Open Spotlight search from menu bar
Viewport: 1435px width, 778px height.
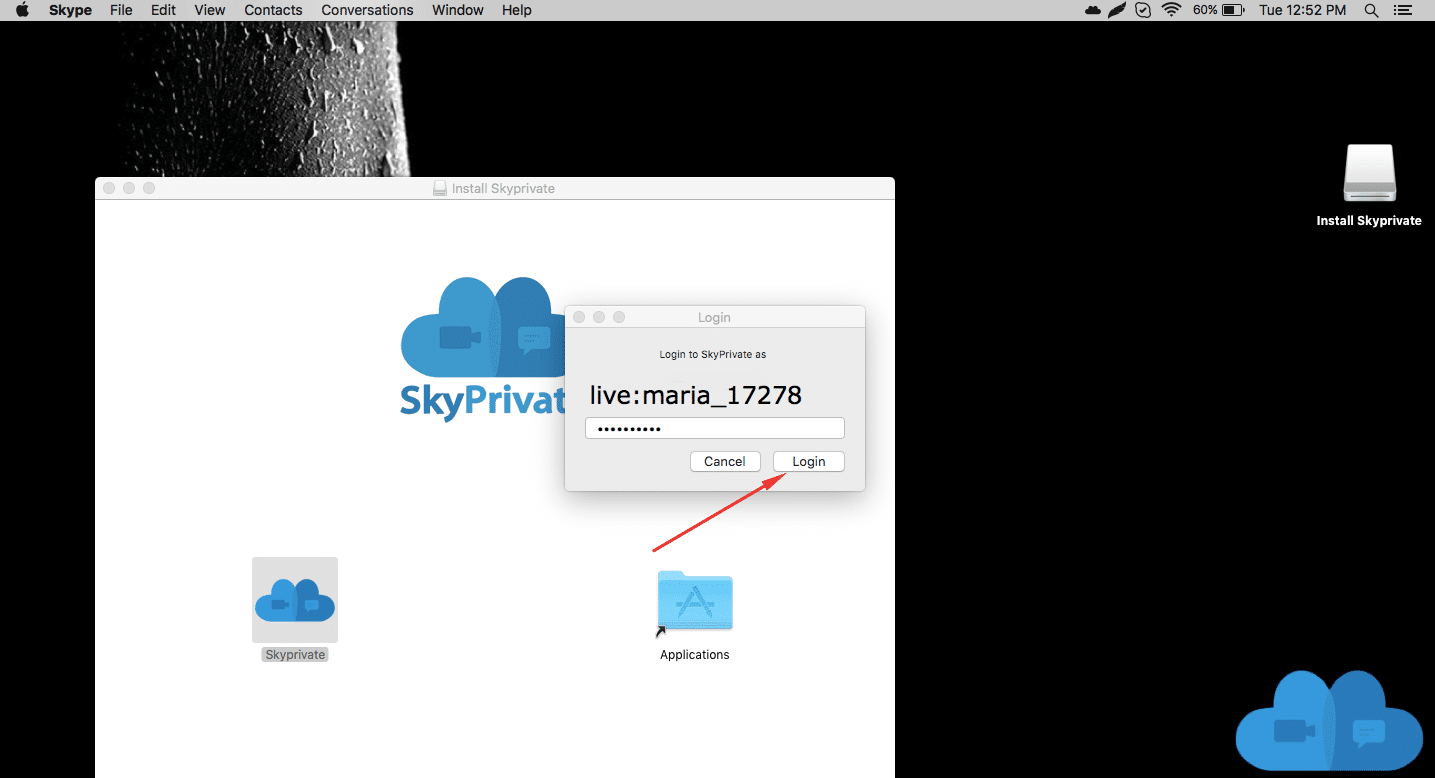[x=1371, y=10]
